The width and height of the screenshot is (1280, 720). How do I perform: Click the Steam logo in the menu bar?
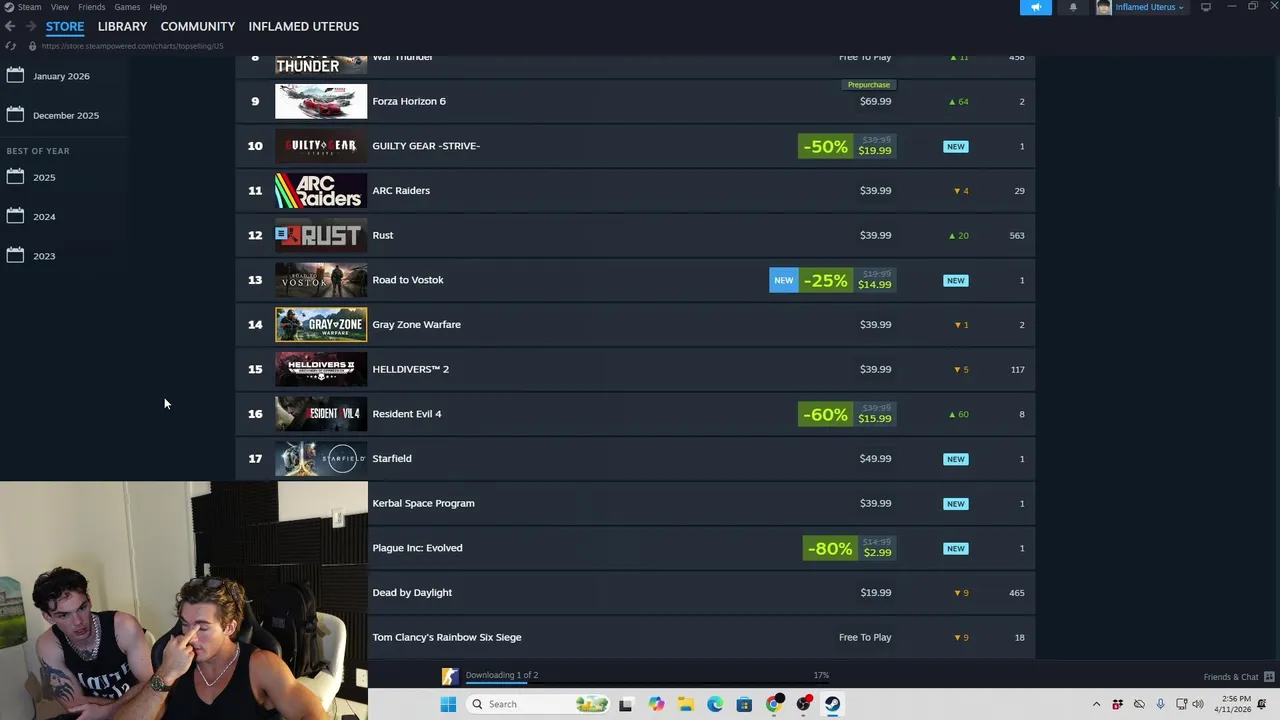coord(8,7)
